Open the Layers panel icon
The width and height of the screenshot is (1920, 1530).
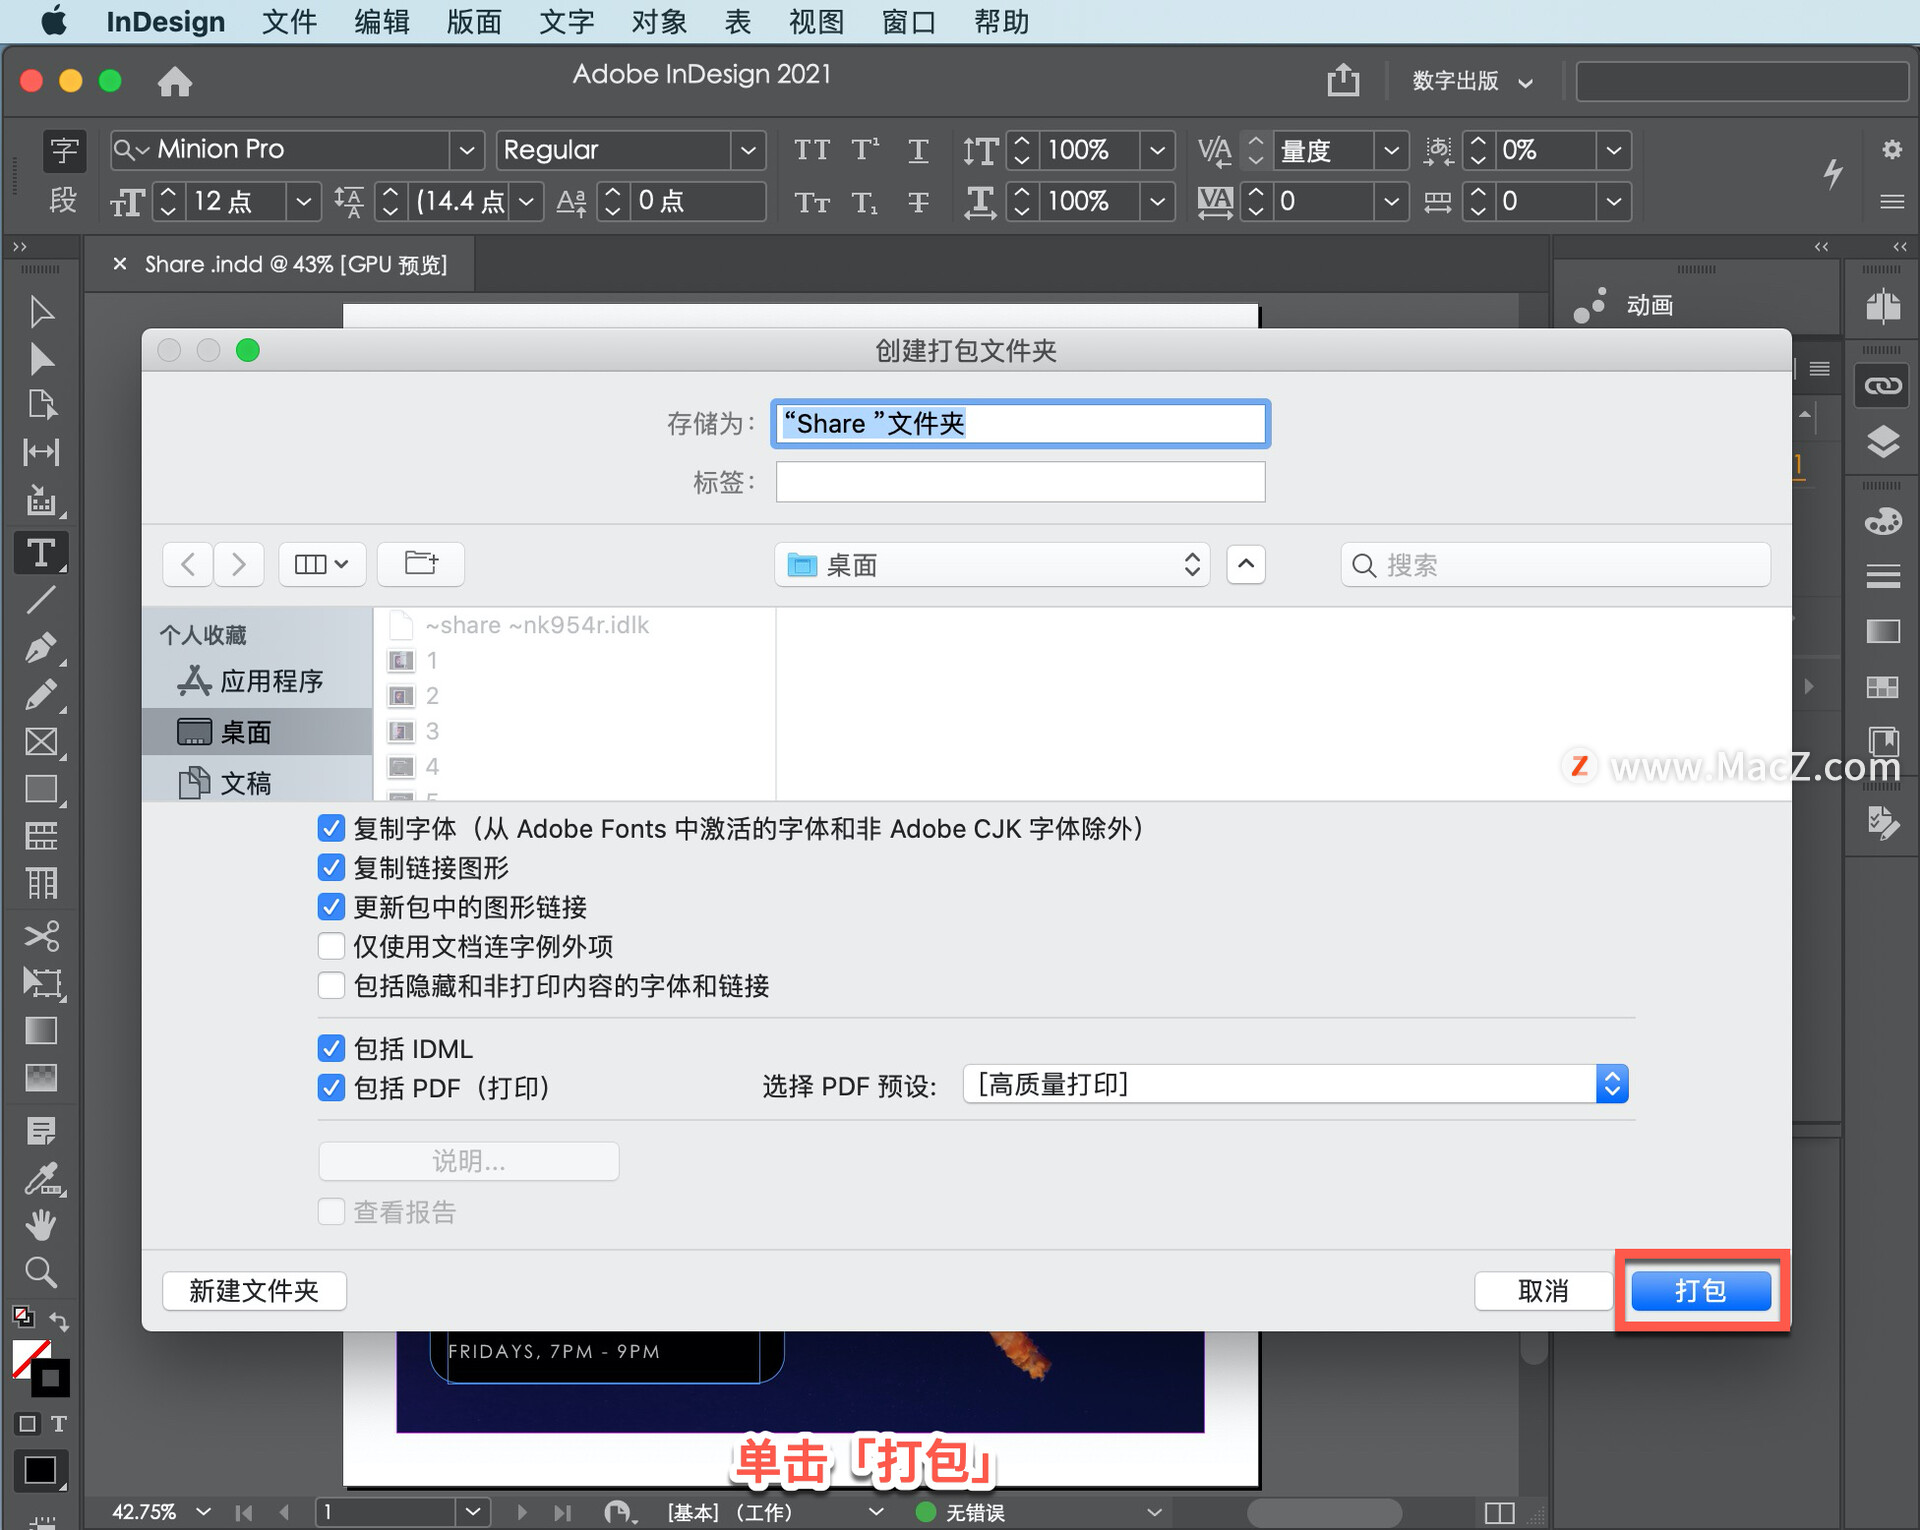pyautogui.click(x=1883, y=441)
